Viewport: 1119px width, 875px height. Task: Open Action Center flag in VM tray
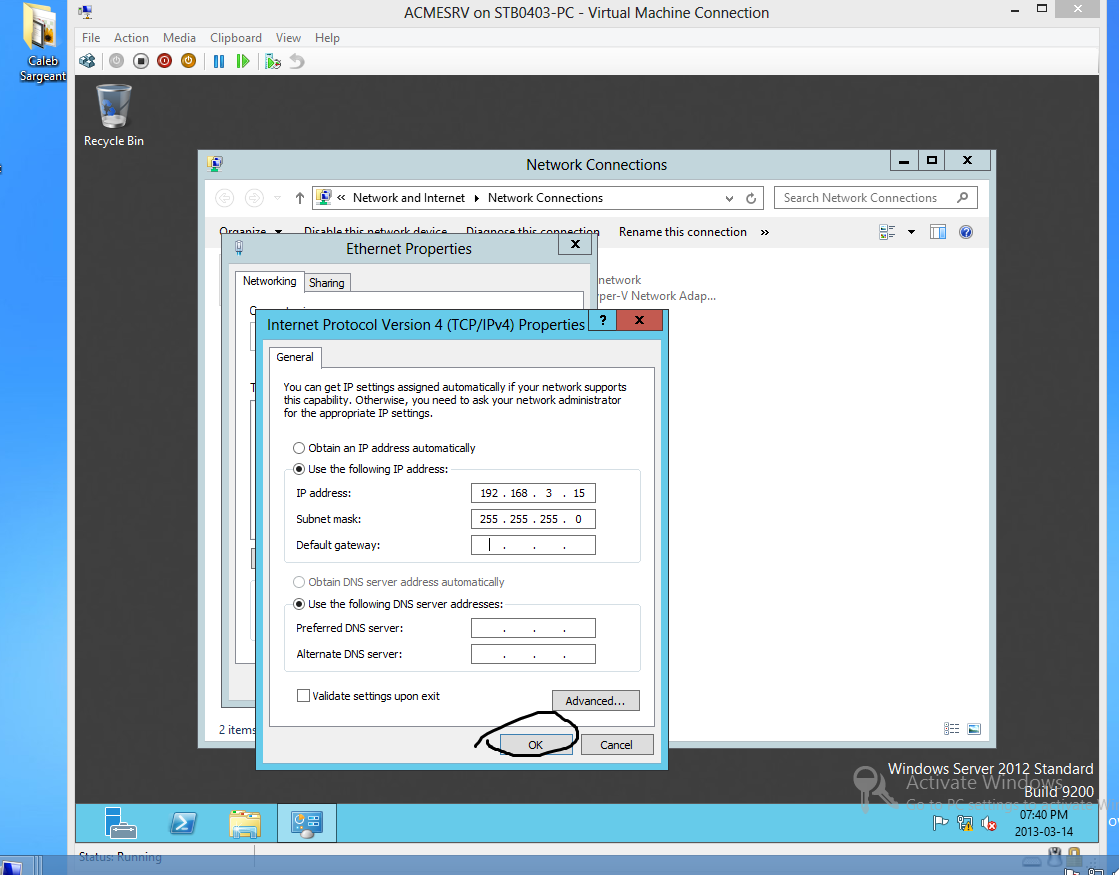pos(941,823)
